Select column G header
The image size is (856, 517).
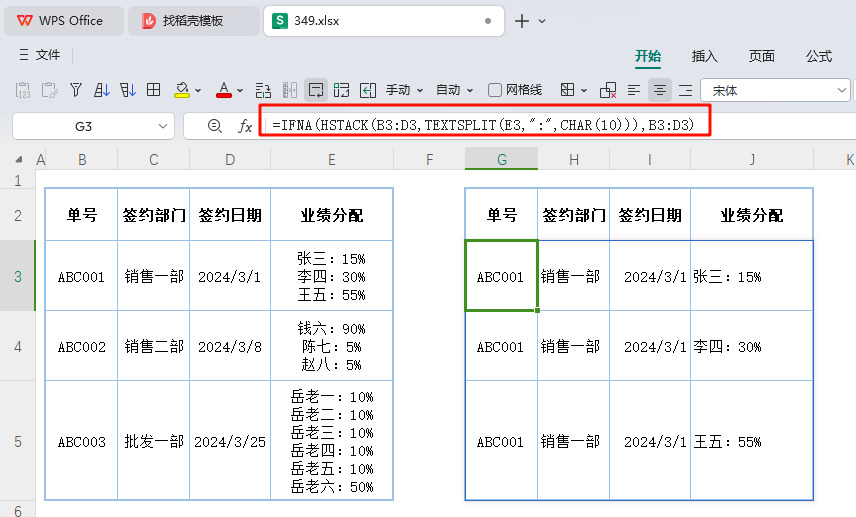tap(502, 159)
